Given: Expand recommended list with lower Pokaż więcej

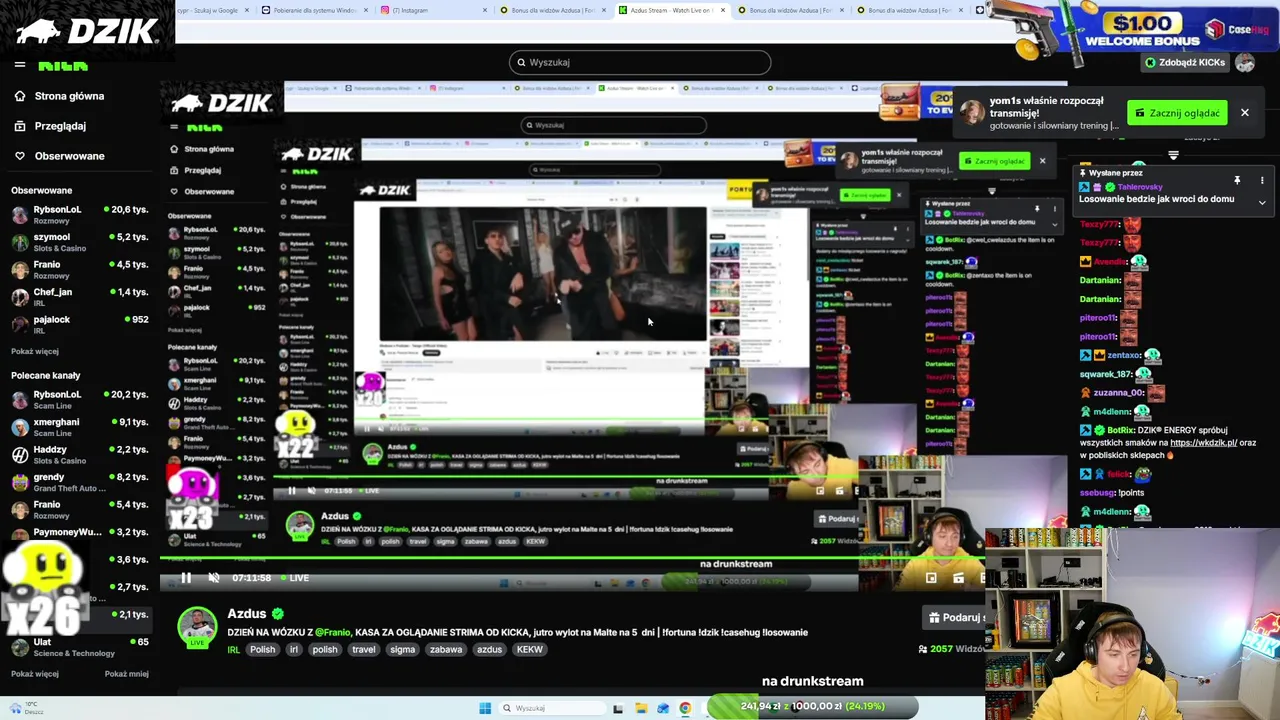Looking at the screenshot, I should [x=35, y=674].
